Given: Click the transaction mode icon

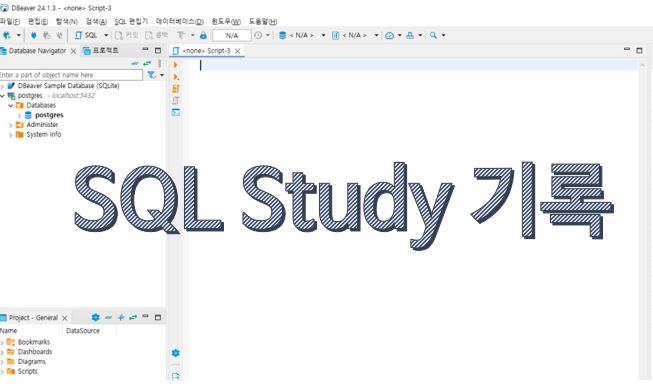Looking at the screenshot, I should pos(181,35).
